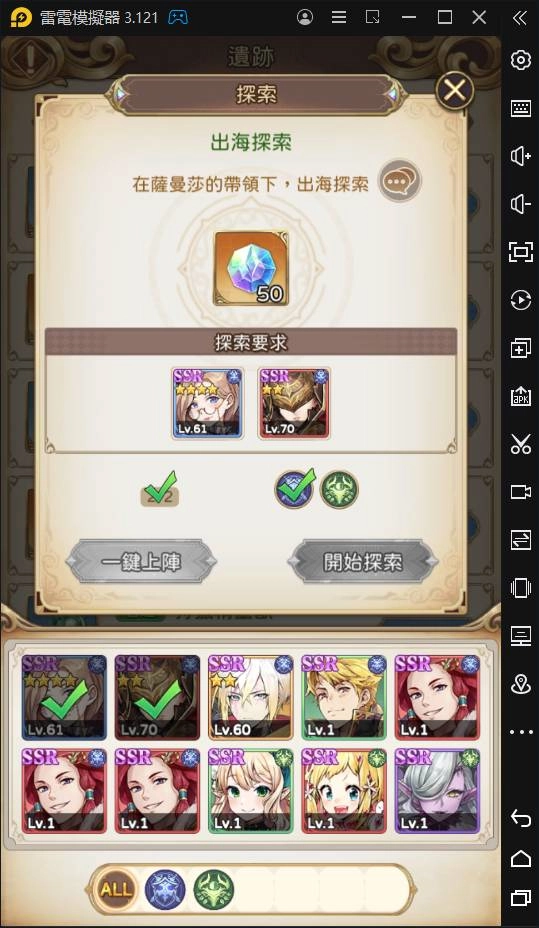Deselect the checked Lv.61 hero card
Image resolution: width=539 pixels, height=928 pixels.
coord(64,697)
